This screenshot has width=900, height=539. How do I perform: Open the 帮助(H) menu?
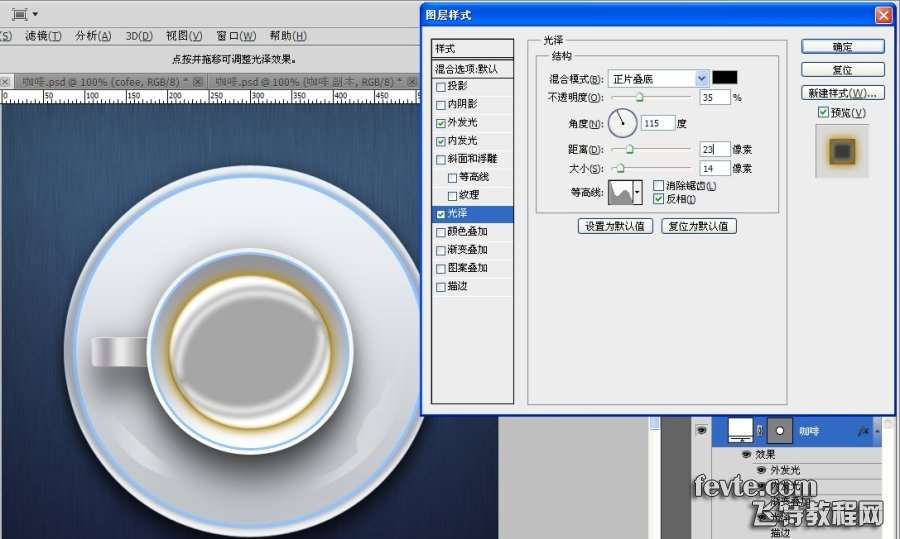click(288, 36)
